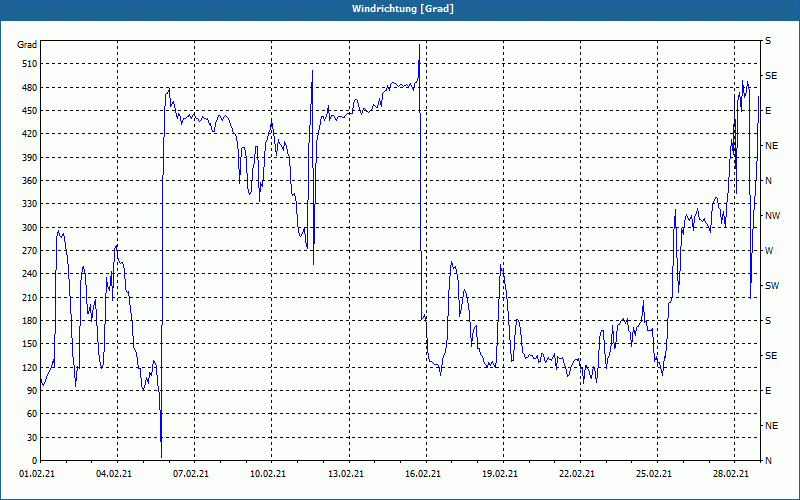Click the y-axis value '510'

(30, 64)
